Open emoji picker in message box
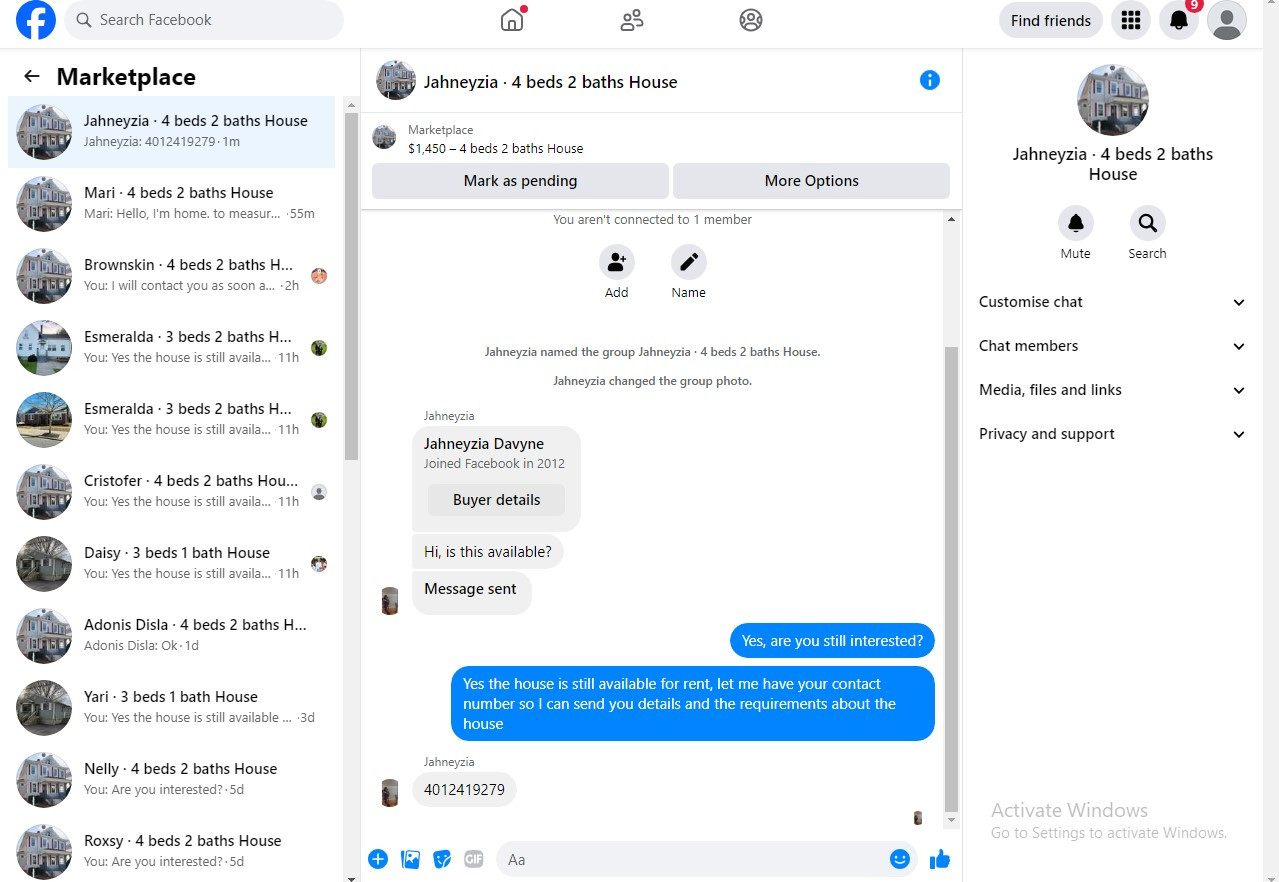 900,859
